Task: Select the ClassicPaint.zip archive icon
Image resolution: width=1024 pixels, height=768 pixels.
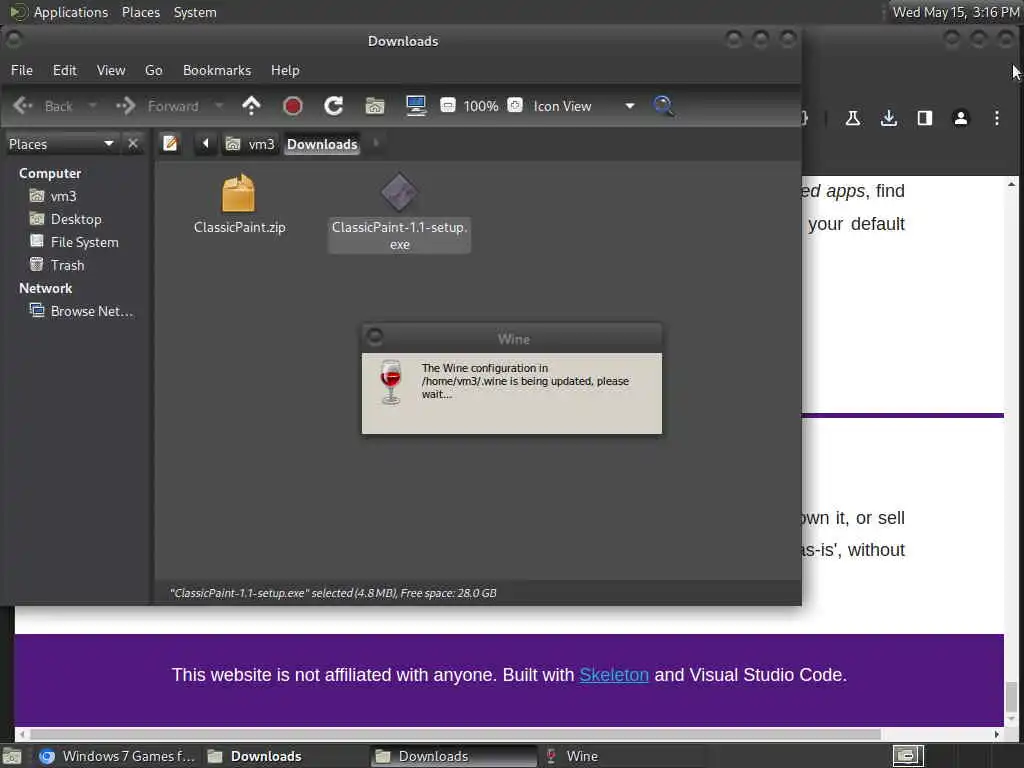Action: pyautogui.click(x=238, y=193)
